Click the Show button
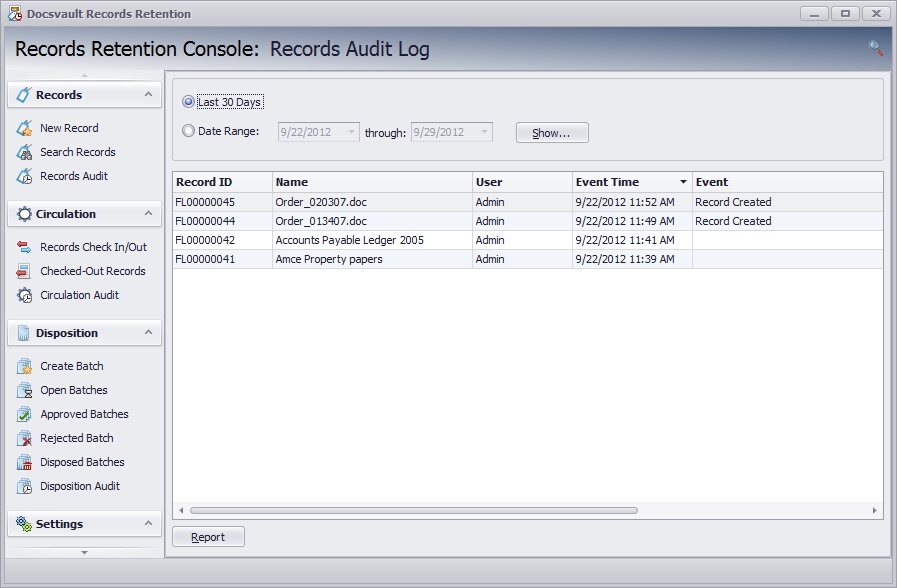This screenshot has height=588, width=897. (551, 131)
